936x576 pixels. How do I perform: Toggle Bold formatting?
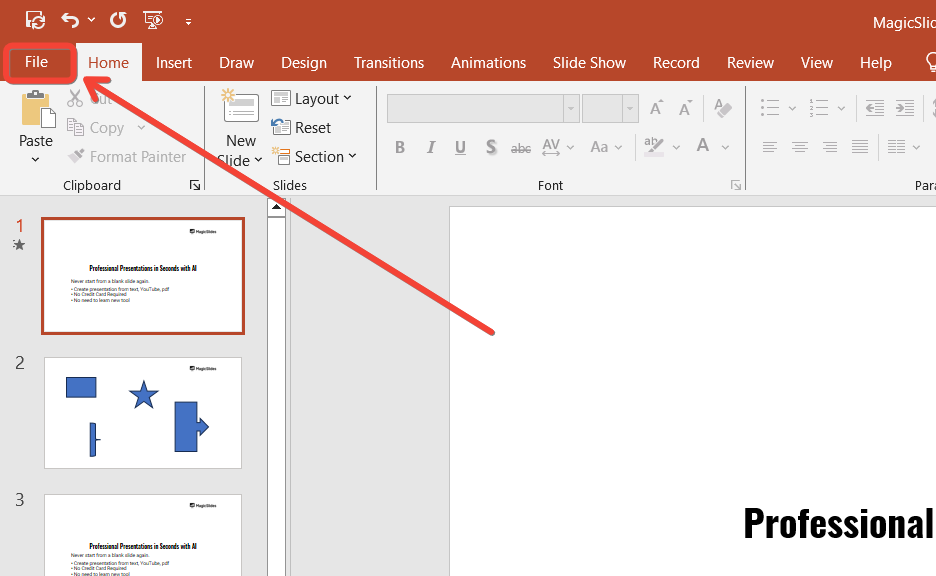pyautogui.click(x=400, y=147)
